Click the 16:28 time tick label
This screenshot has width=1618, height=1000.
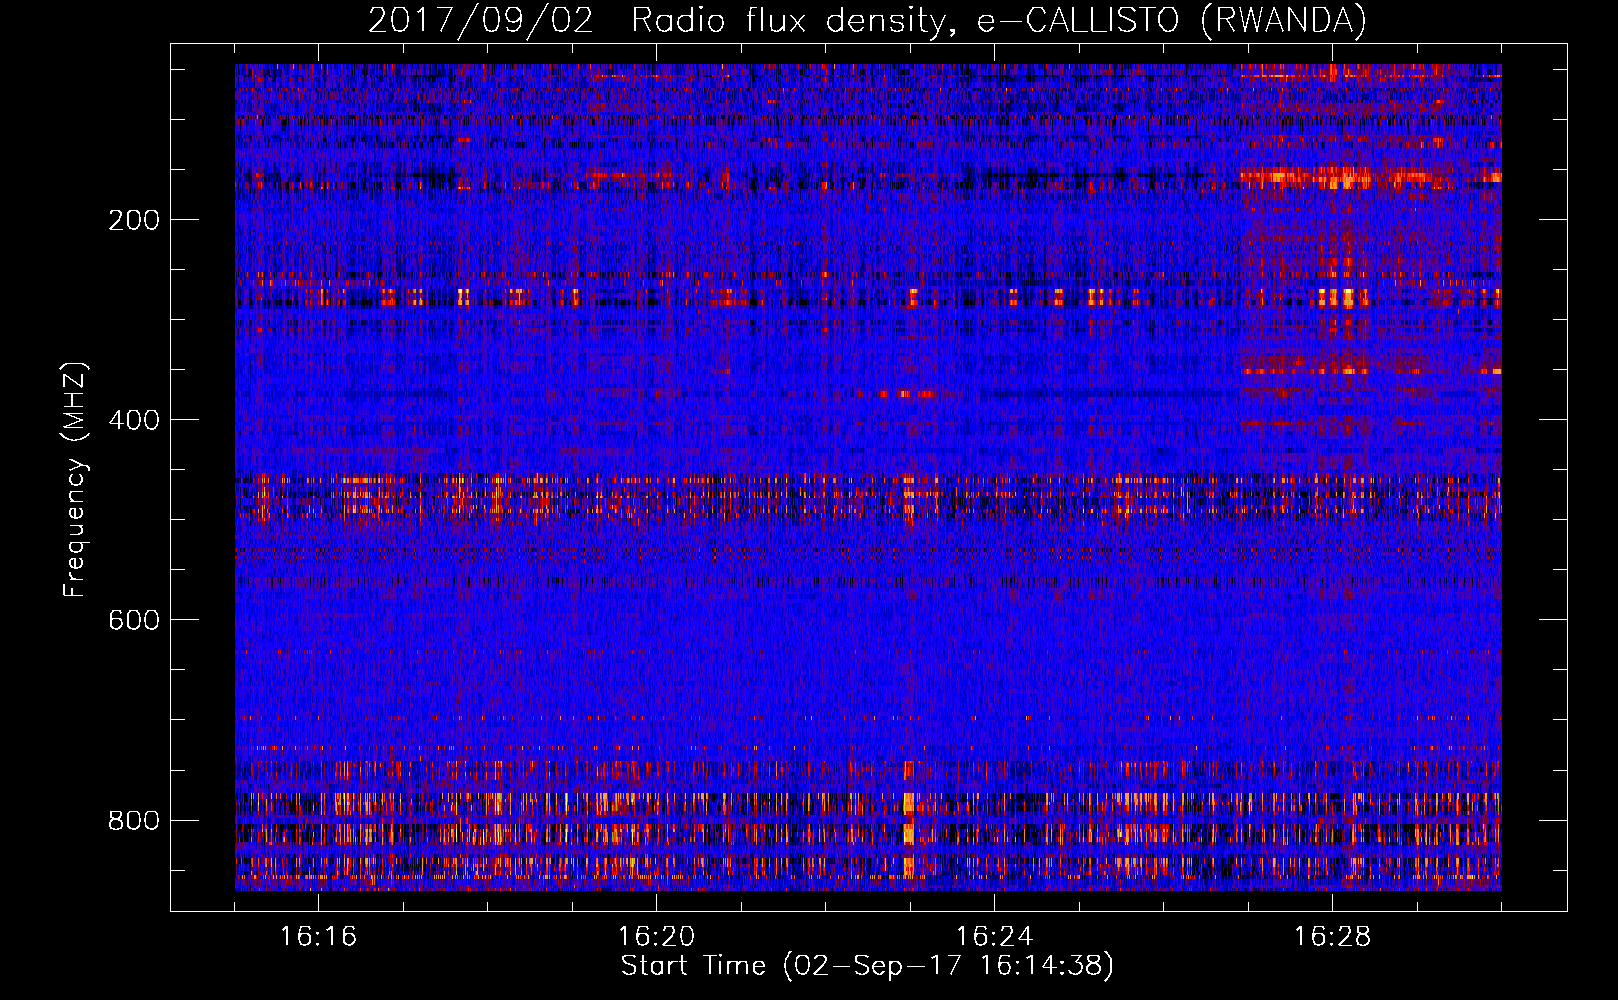tap(1332, 936)
